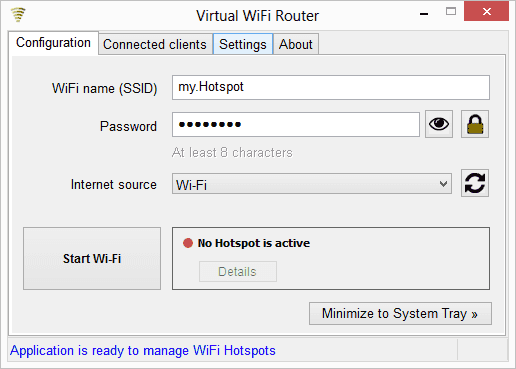Select the Configuration tab
This screenshot has width=516, height=369.
[x=53, y=43]
